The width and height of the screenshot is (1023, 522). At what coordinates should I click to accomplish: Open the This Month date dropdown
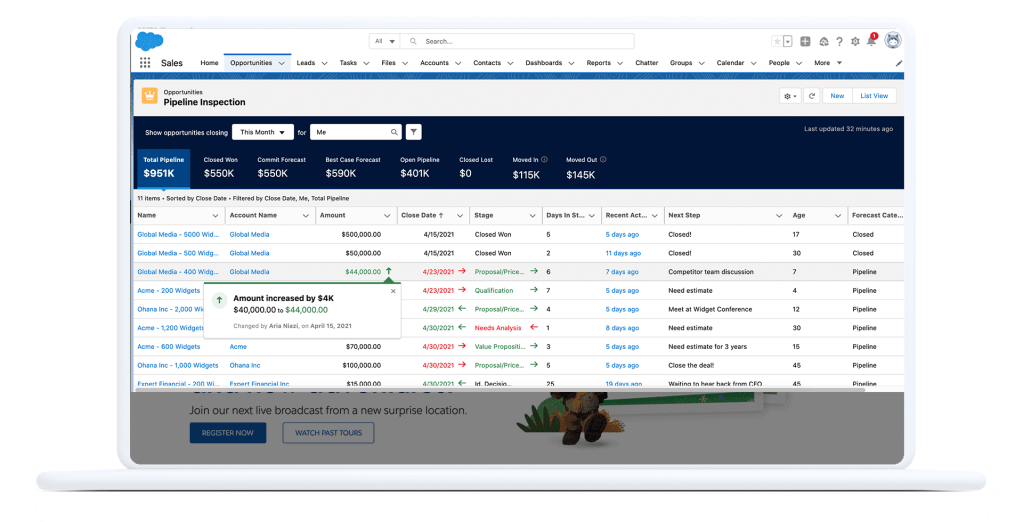tap(263, 132)
